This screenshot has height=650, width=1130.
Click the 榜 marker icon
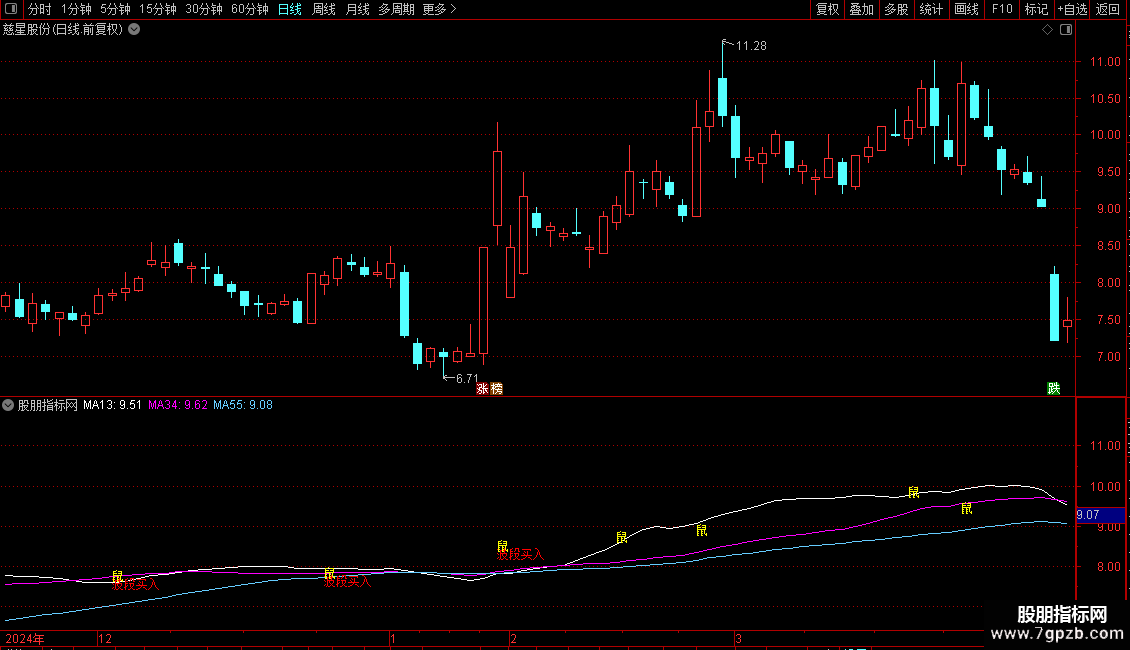click(x=497, y=389)
